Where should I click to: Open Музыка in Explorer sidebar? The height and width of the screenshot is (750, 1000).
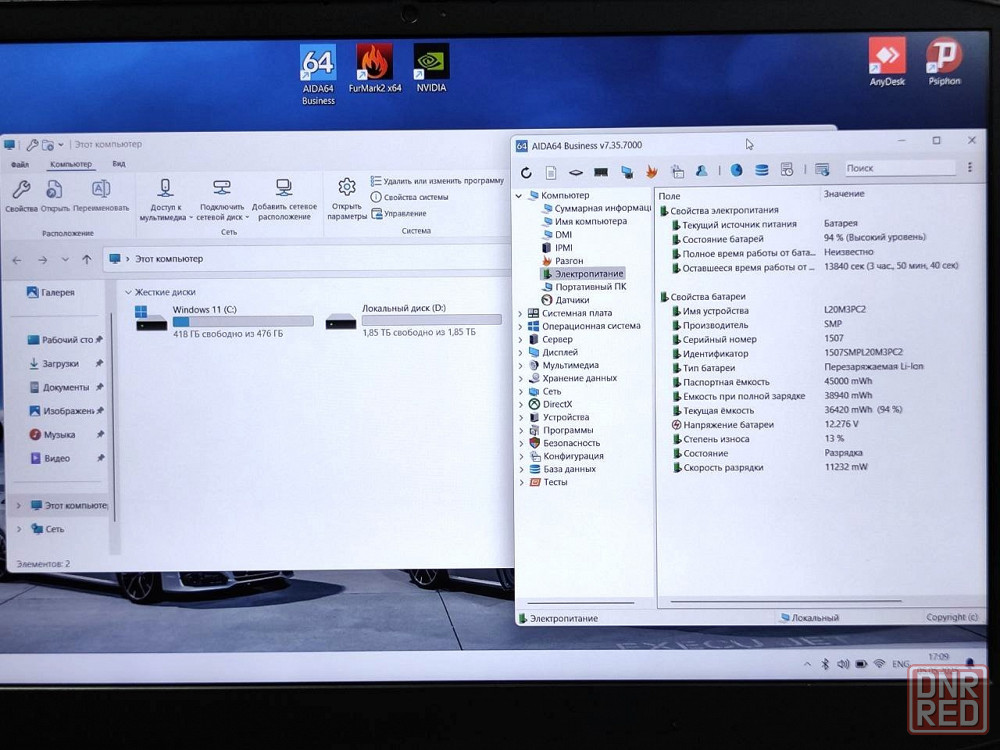[52, 435]
